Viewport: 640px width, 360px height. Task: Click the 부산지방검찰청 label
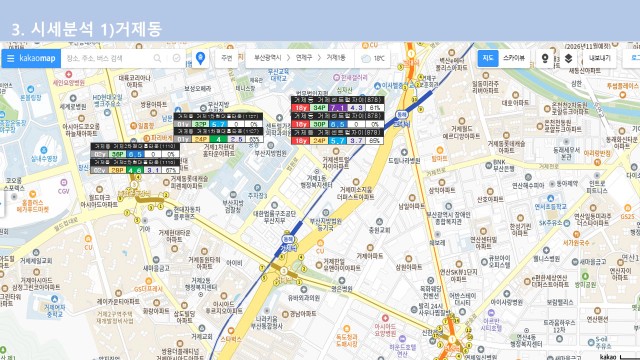233,206
